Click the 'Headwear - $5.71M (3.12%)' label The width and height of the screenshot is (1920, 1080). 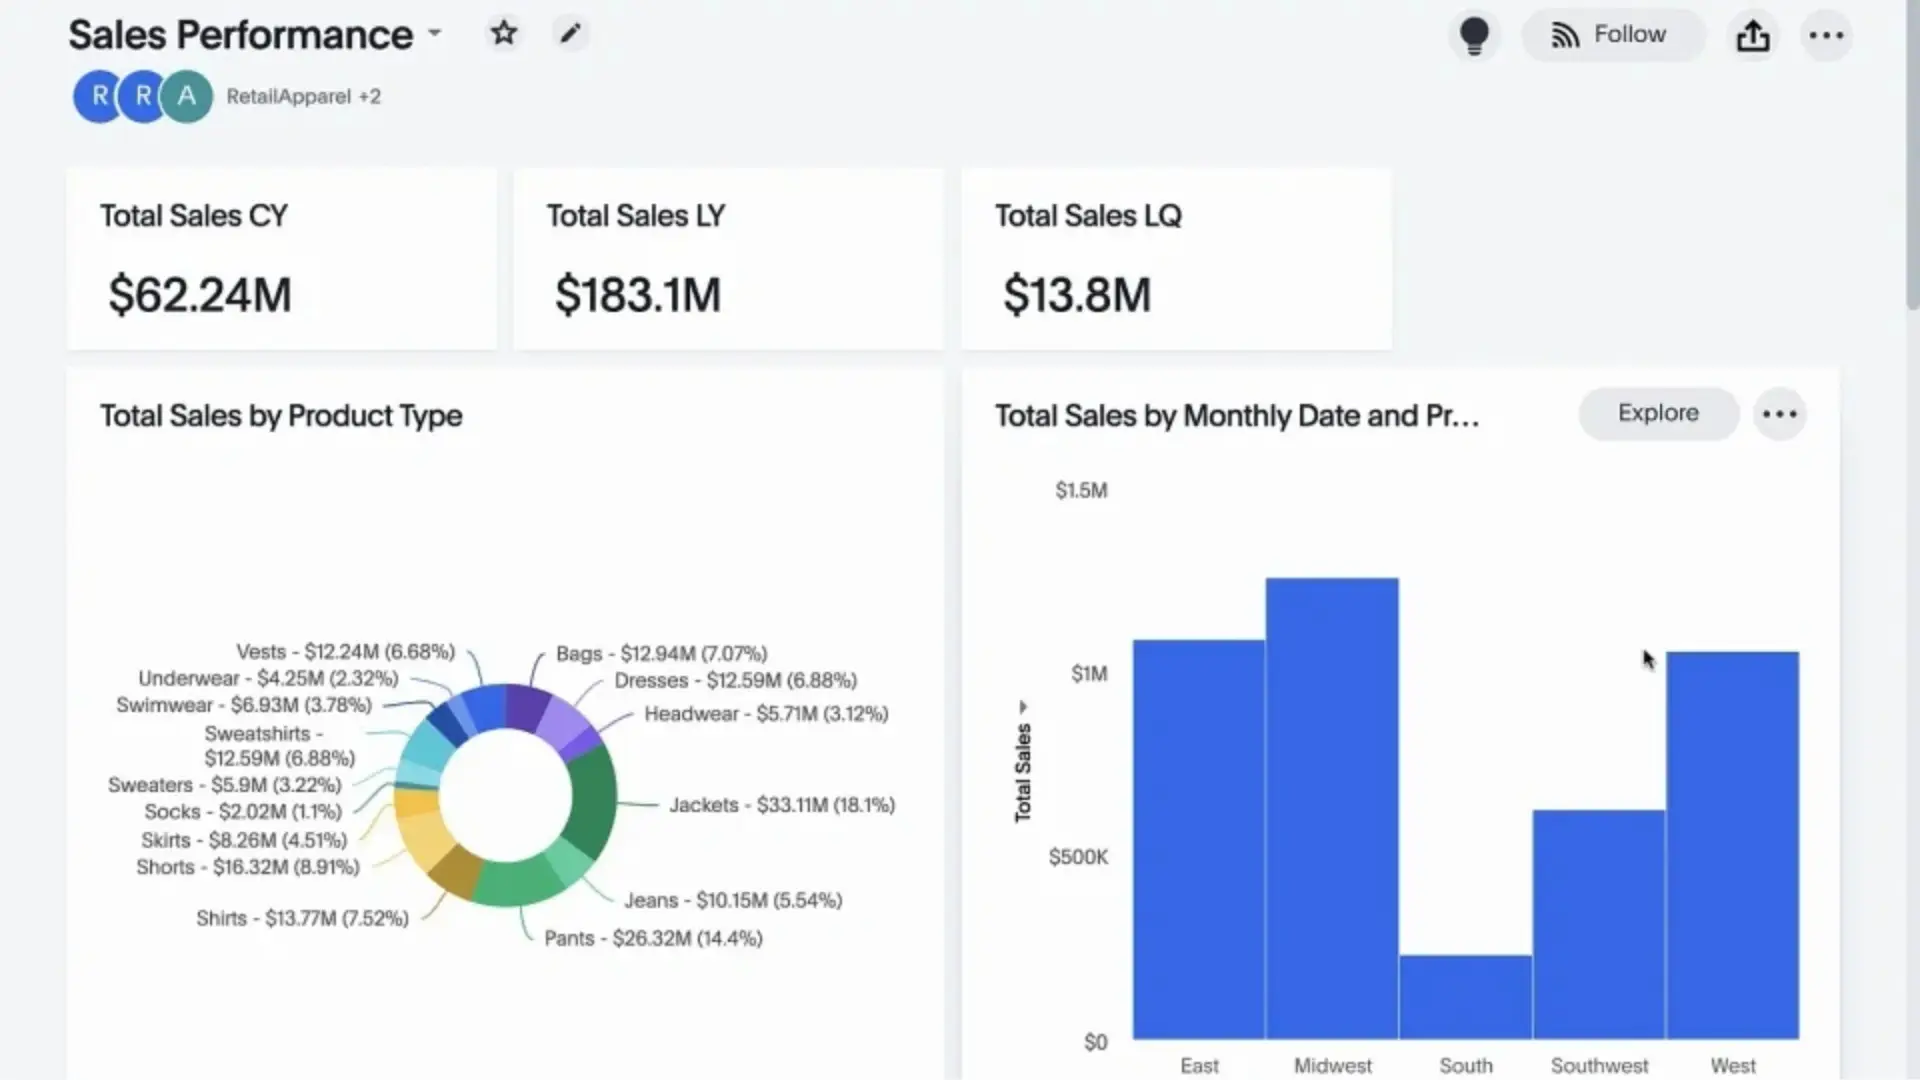pos(766,714)
